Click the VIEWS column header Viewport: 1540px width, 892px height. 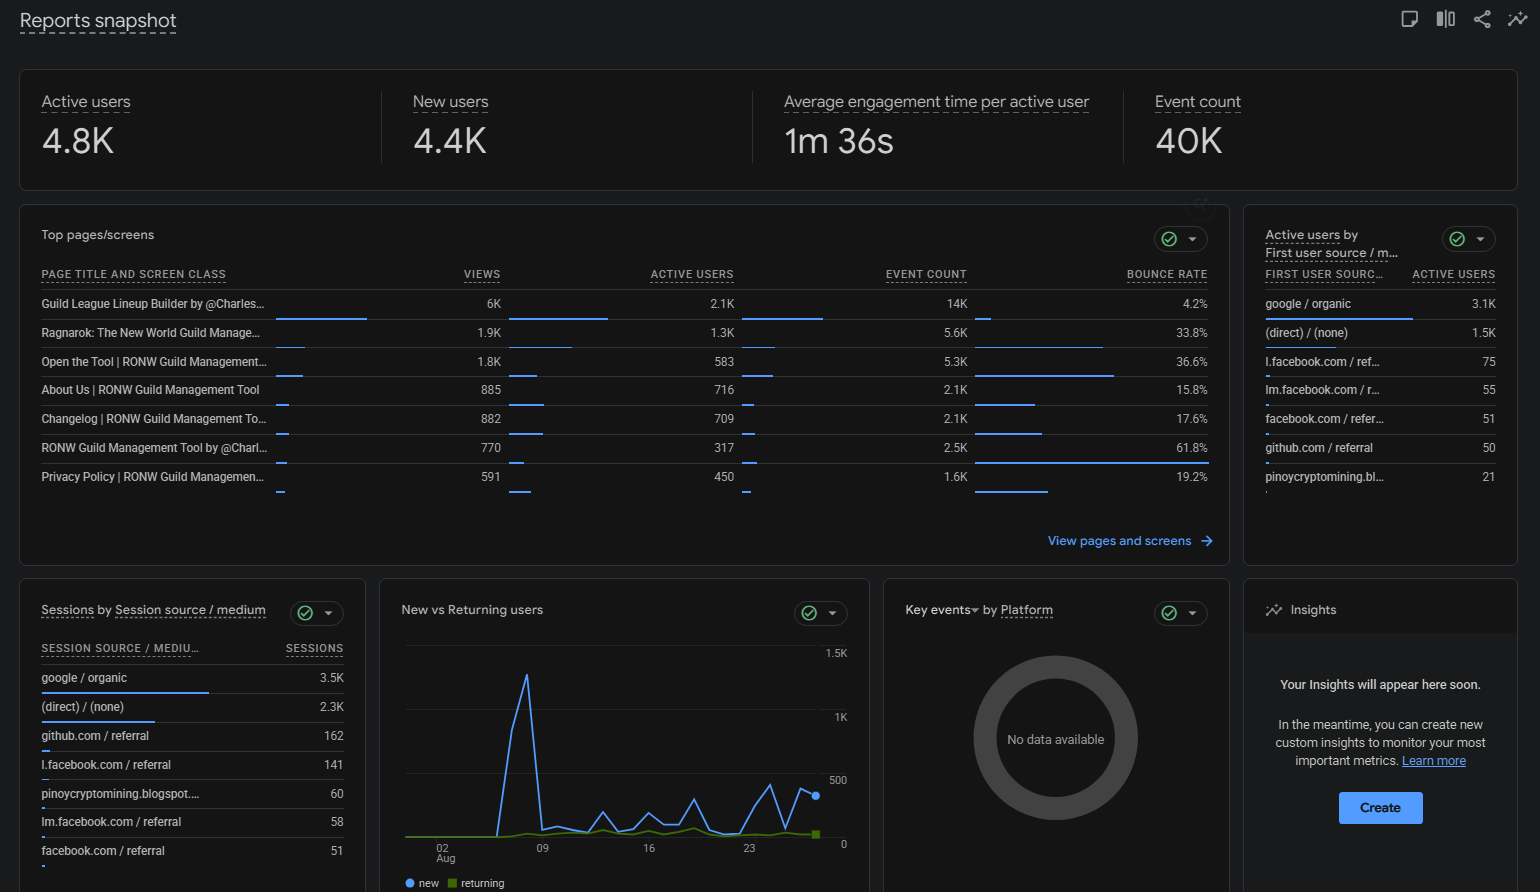point(482,275)
